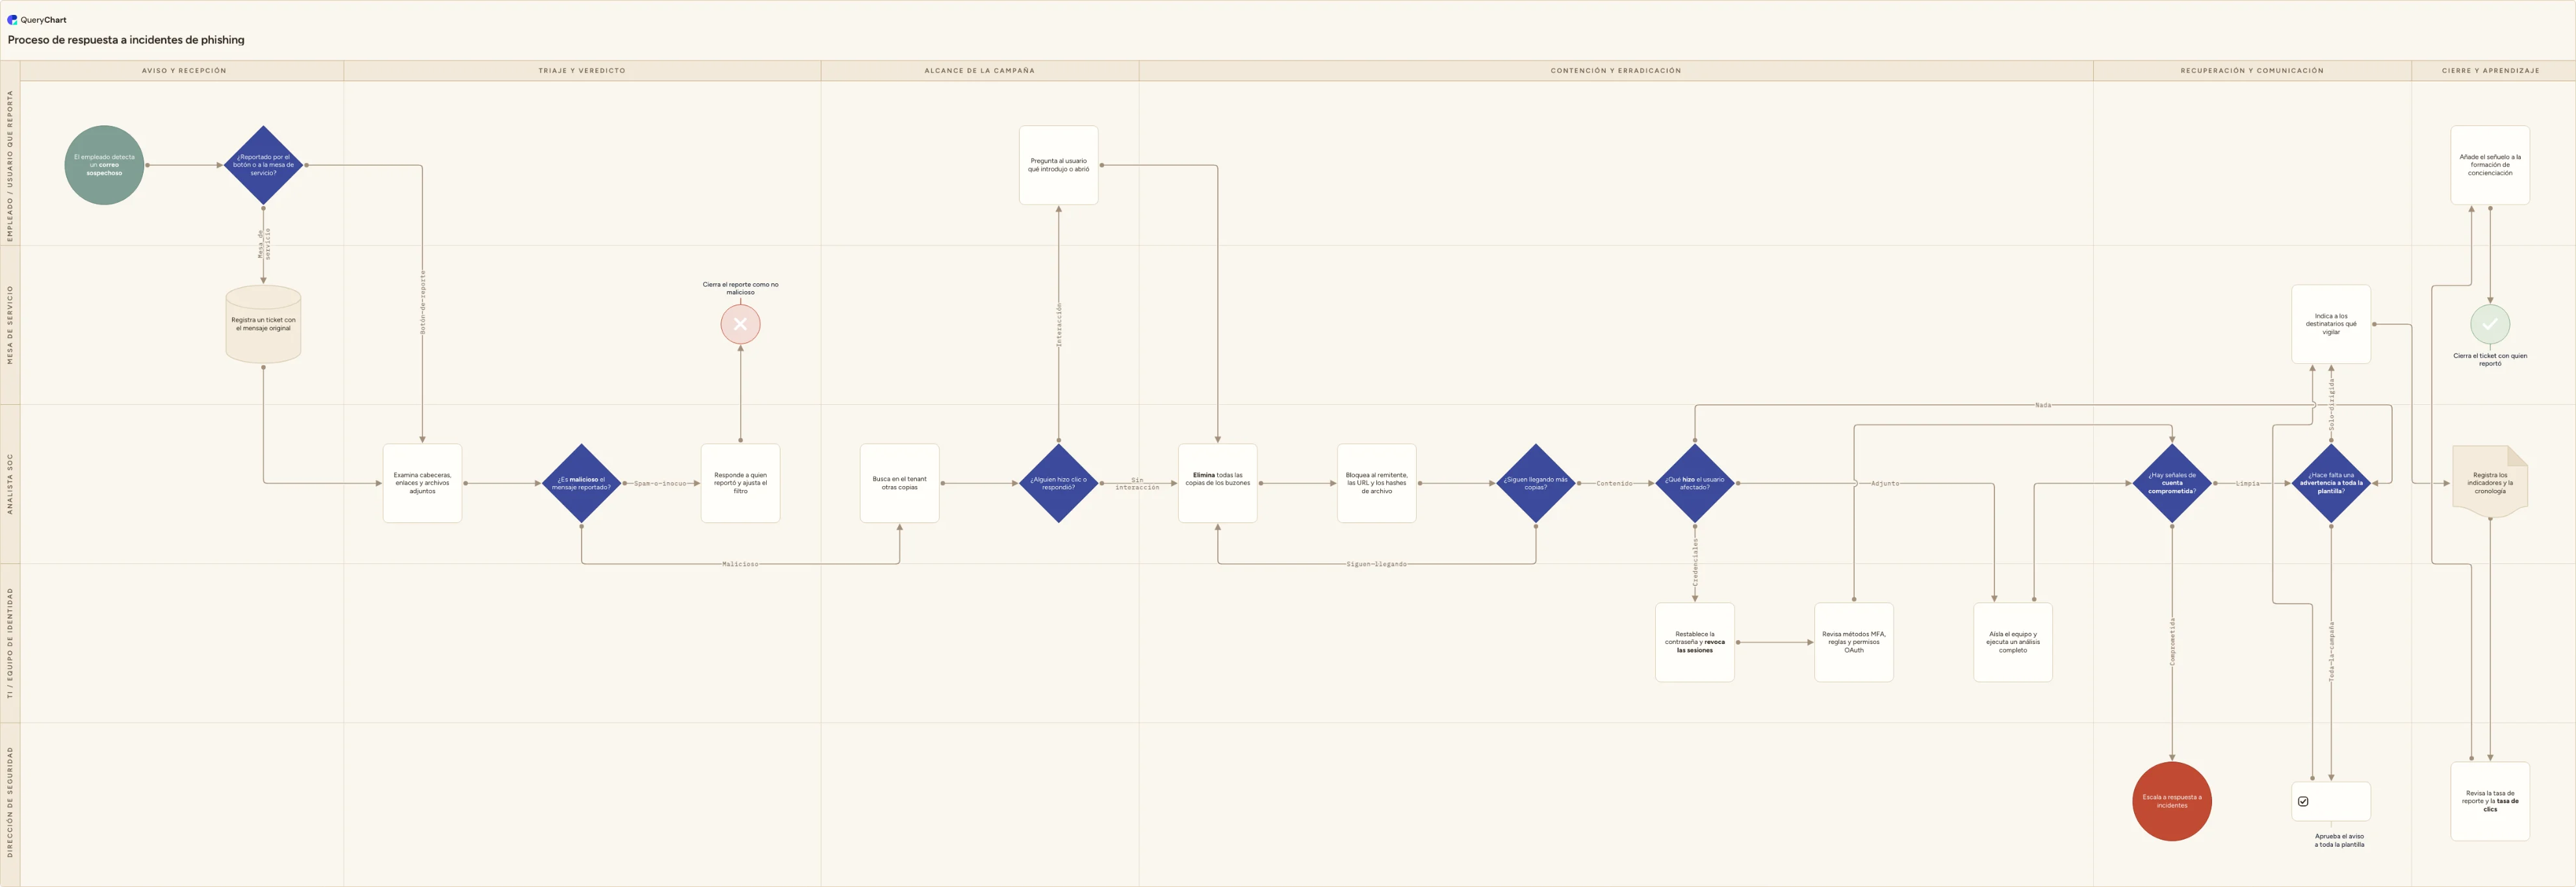The width and height of the screenshot is (2576, 887).
Task: Select the 'Pregunta al usuario' node
Action: (1058, 165)
